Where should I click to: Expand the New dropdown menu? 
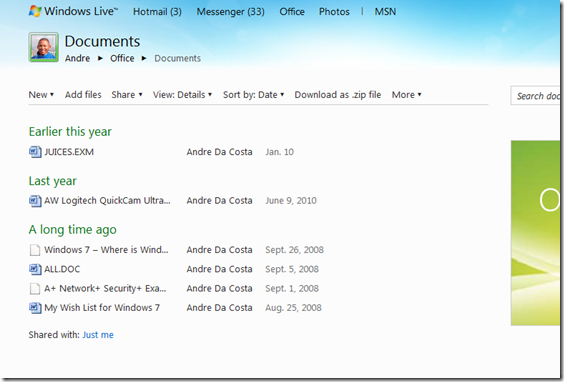[x=41, y=95]
